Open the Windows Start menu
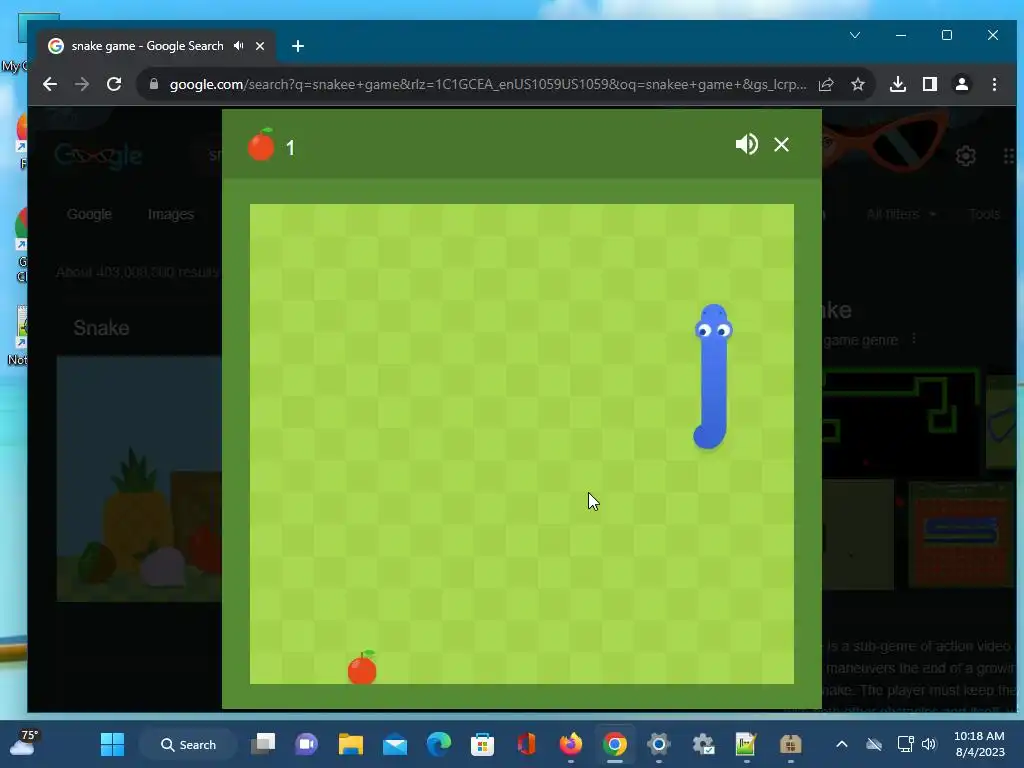 (112, 744)
